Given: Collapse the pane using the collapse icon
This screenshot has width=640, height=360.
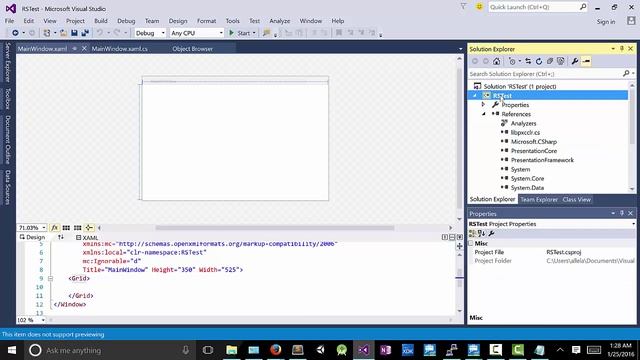Looking at the screenshot, I should pyautogui.click(x=460, y=237).
